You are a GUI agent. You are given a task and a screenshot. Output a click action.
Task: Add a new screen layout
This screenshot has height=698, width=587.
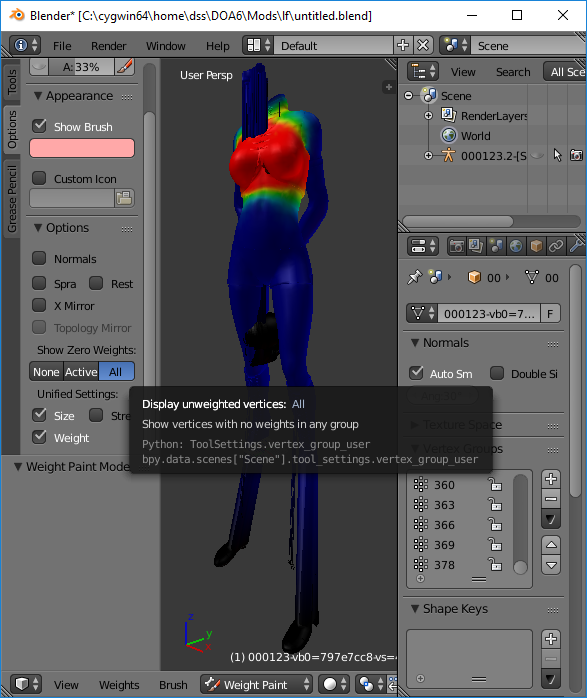click(x=403, y=45)
